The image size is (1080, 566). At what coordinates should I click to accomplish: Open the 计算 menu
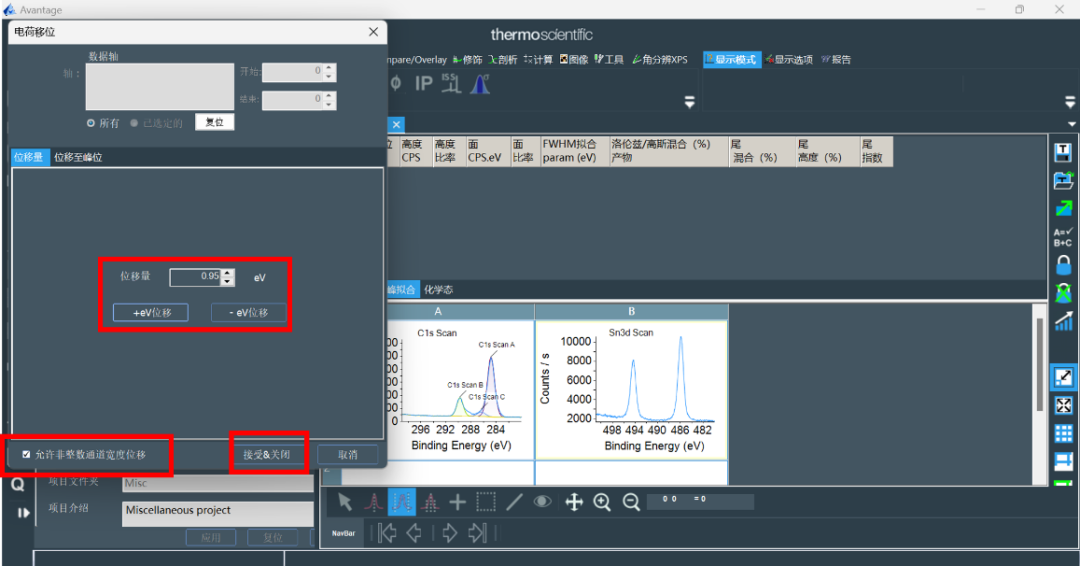click(538, 60)
